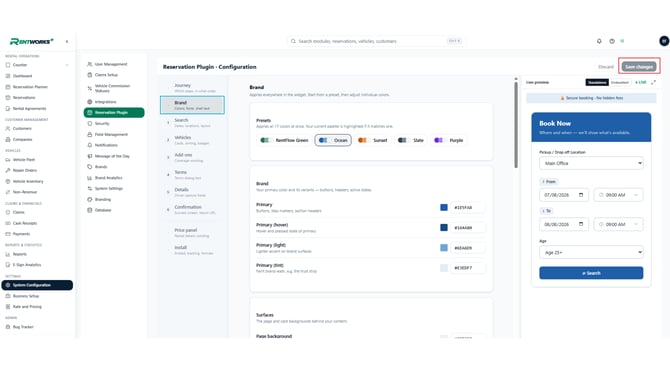Click the Rental Agreements document icon
670x376 pixels.
click(x=8, y=109)
